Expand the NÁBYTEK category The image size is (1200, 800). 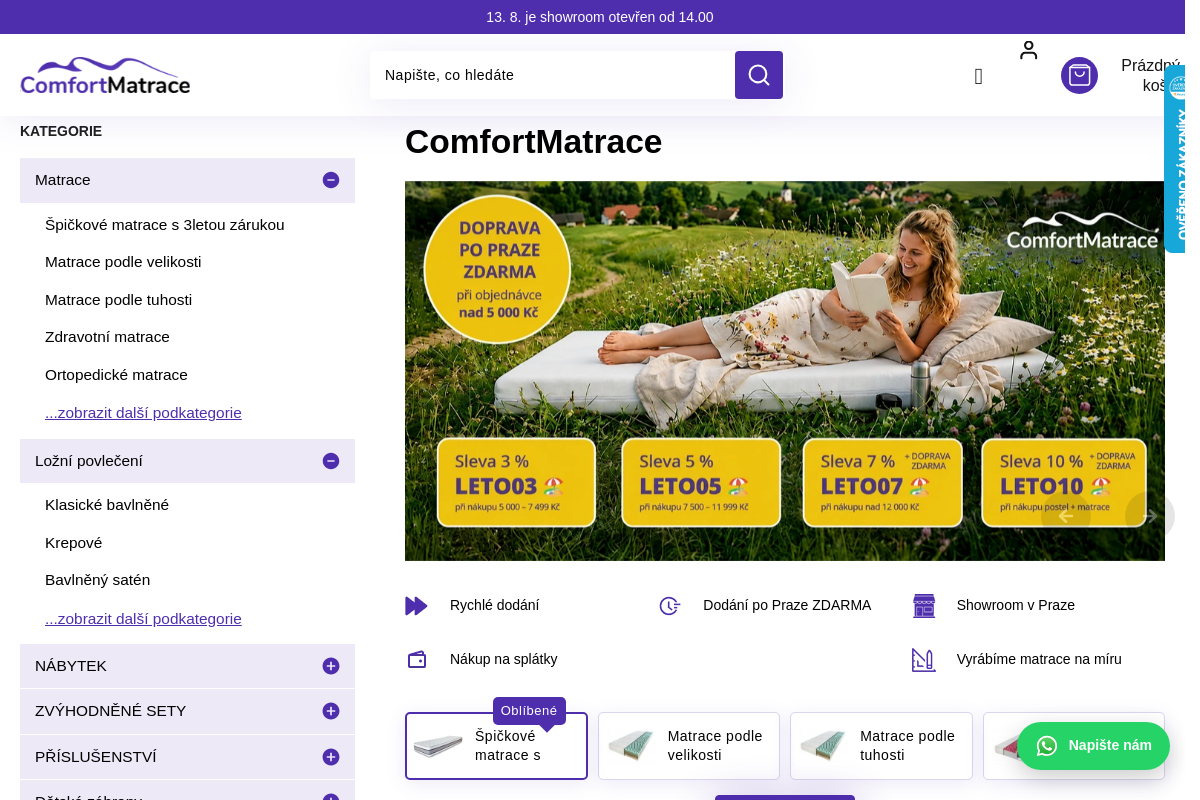tap(331, 666)
